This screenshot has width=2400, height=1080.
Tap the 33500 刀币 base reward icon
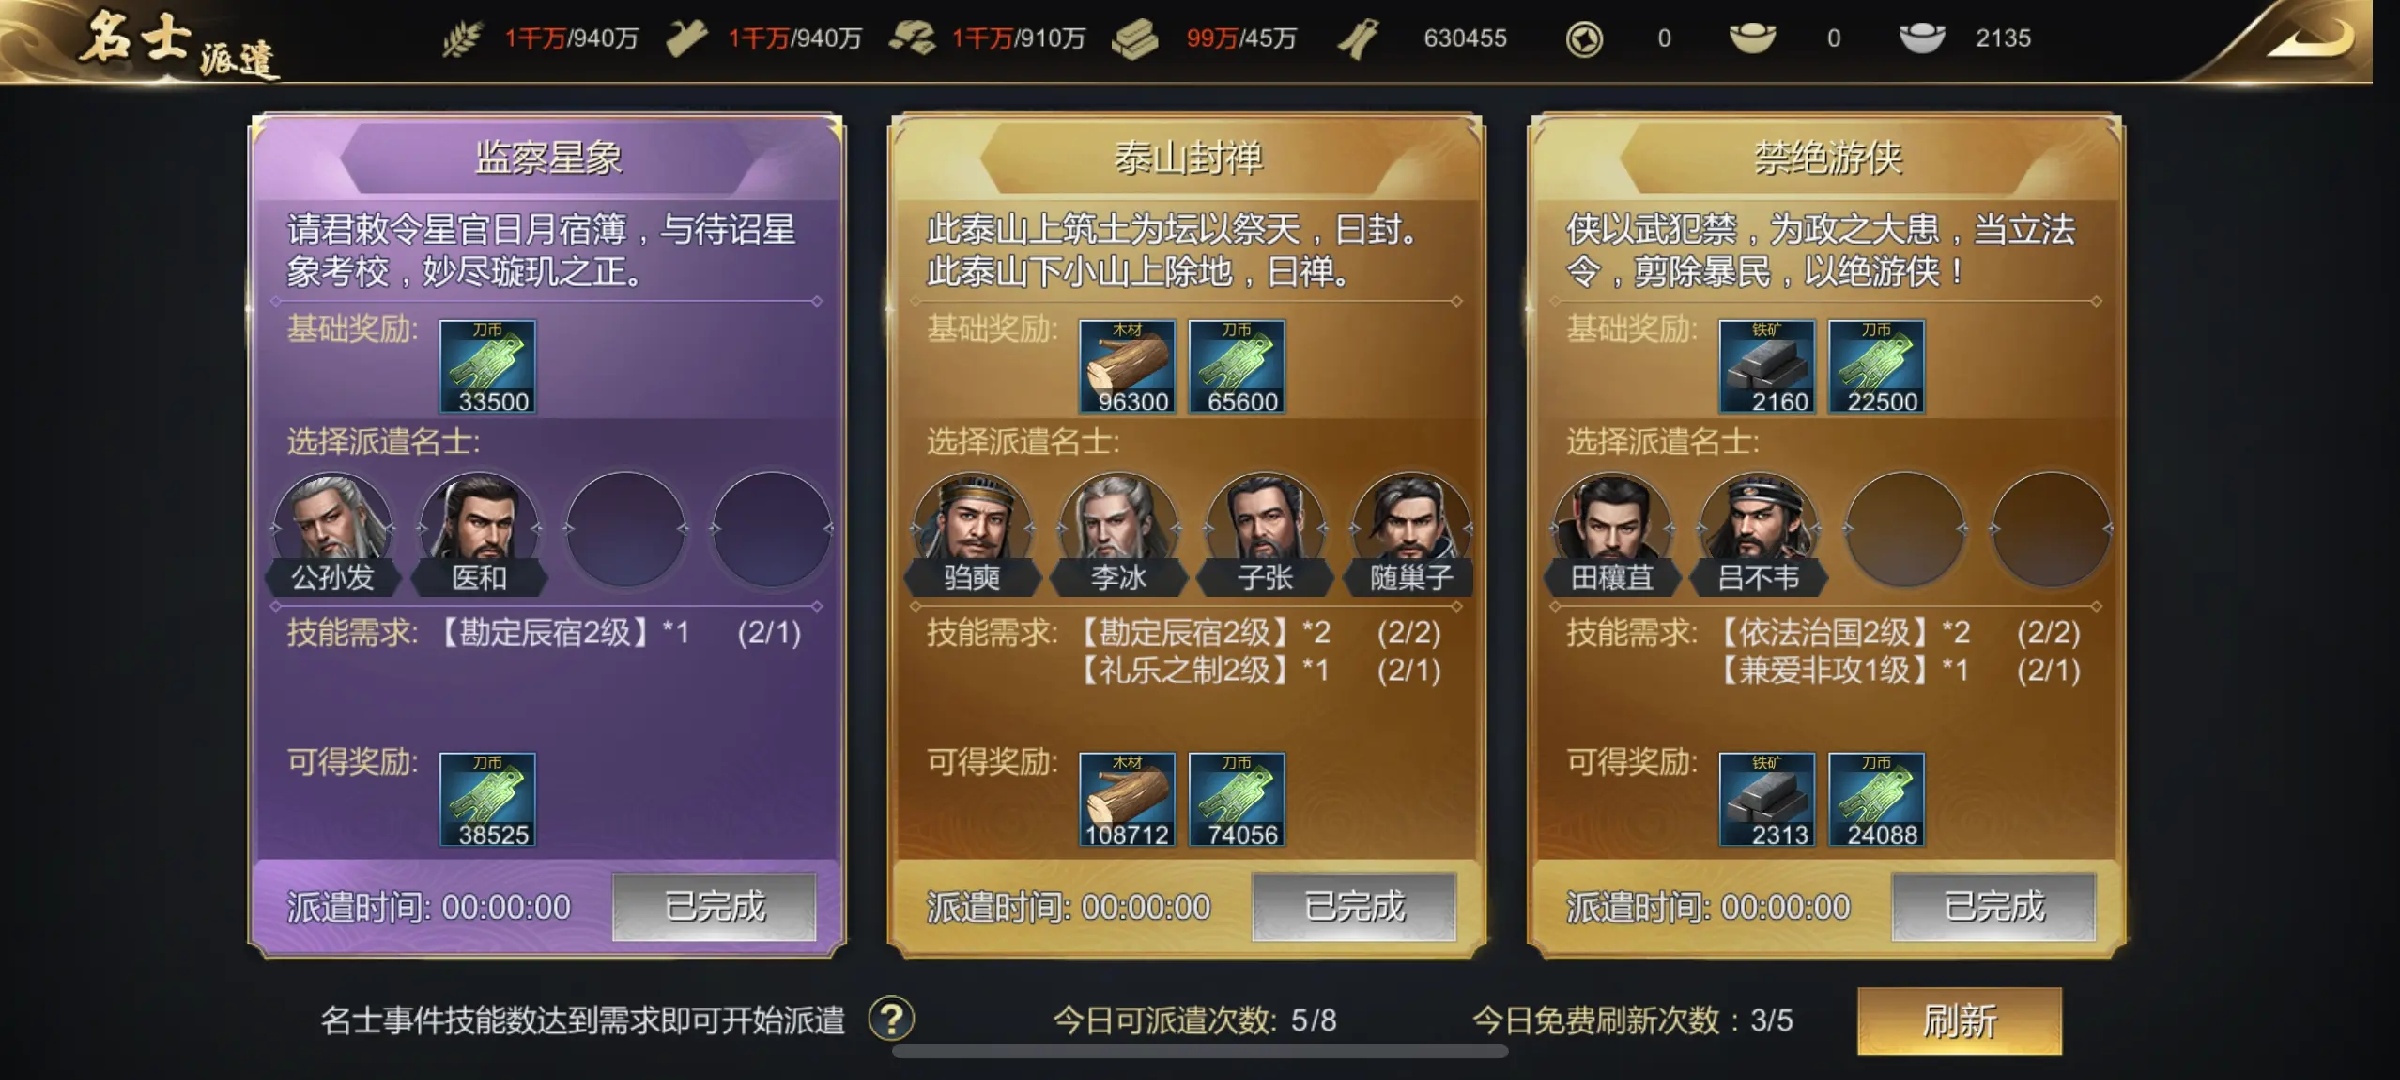point(487,367)
